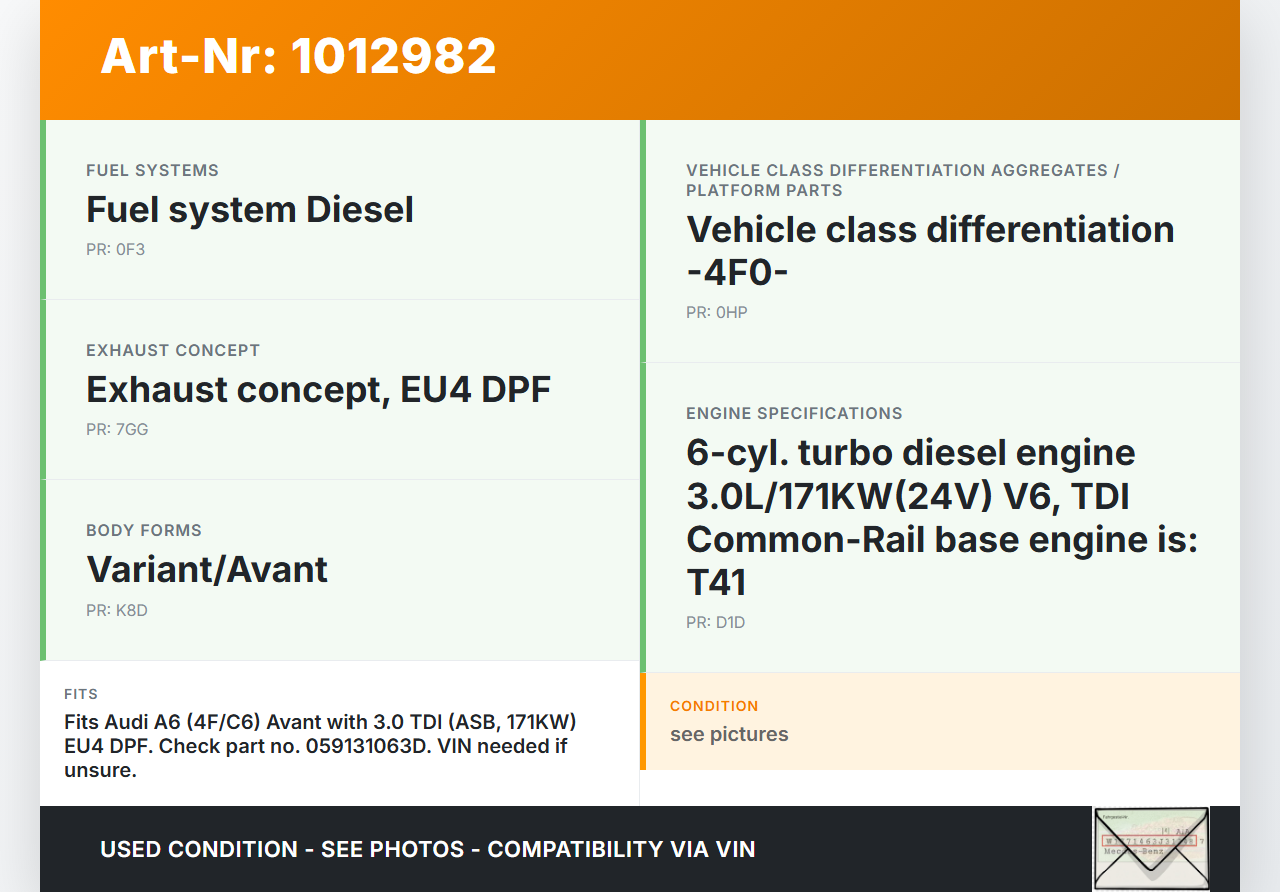Click the "see pictures" condition text
The image size is (1280, 892).
coord(729,734)
